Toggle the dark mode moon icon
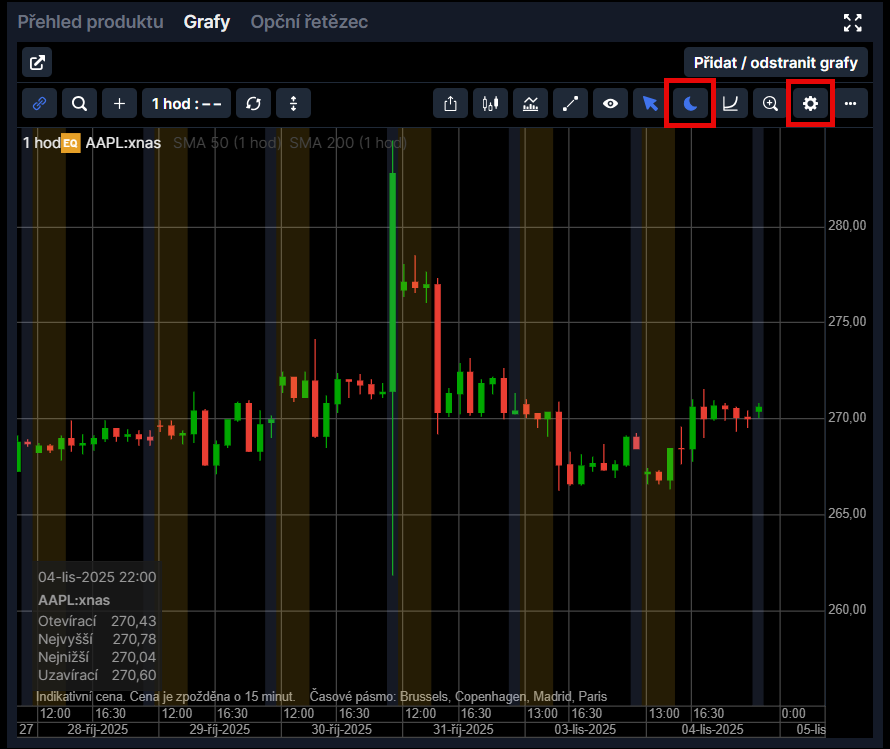 pos(690,103)
